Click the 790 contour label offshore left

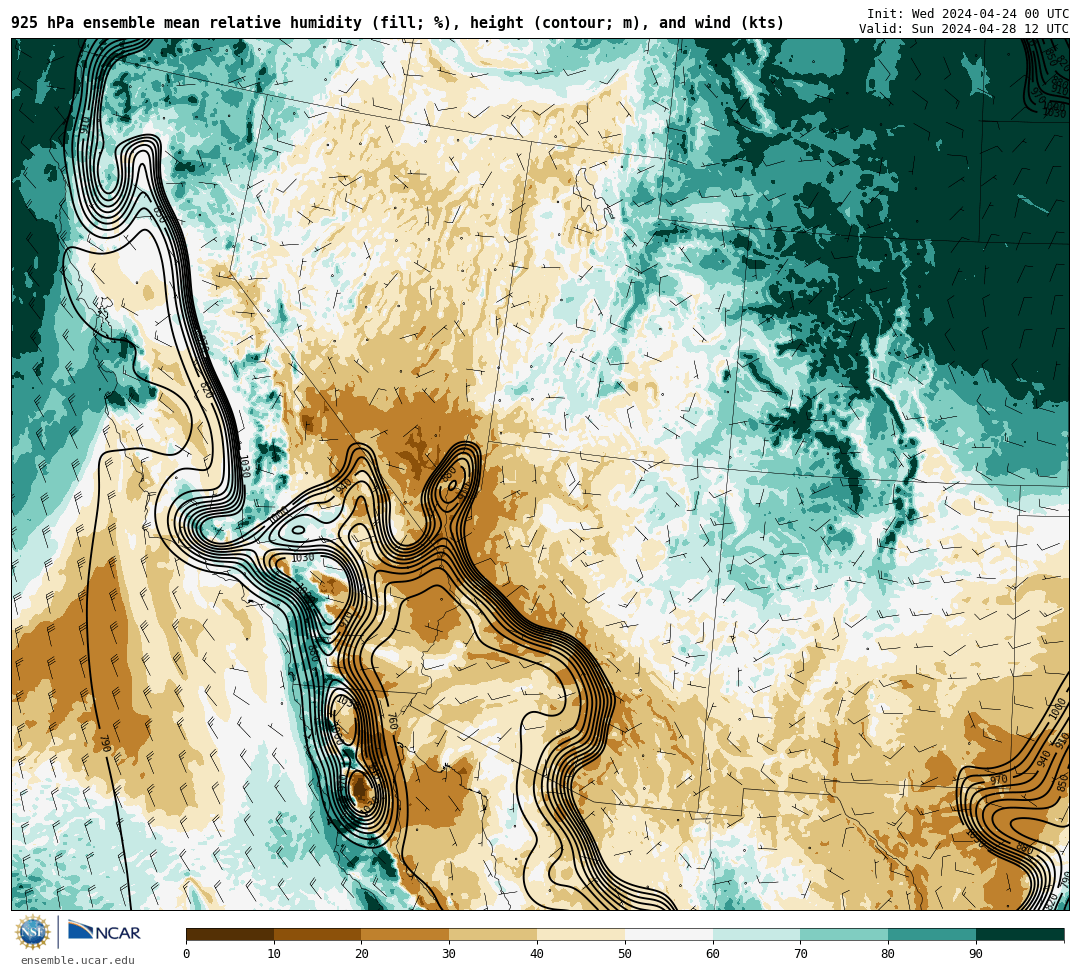coord(105,744)
